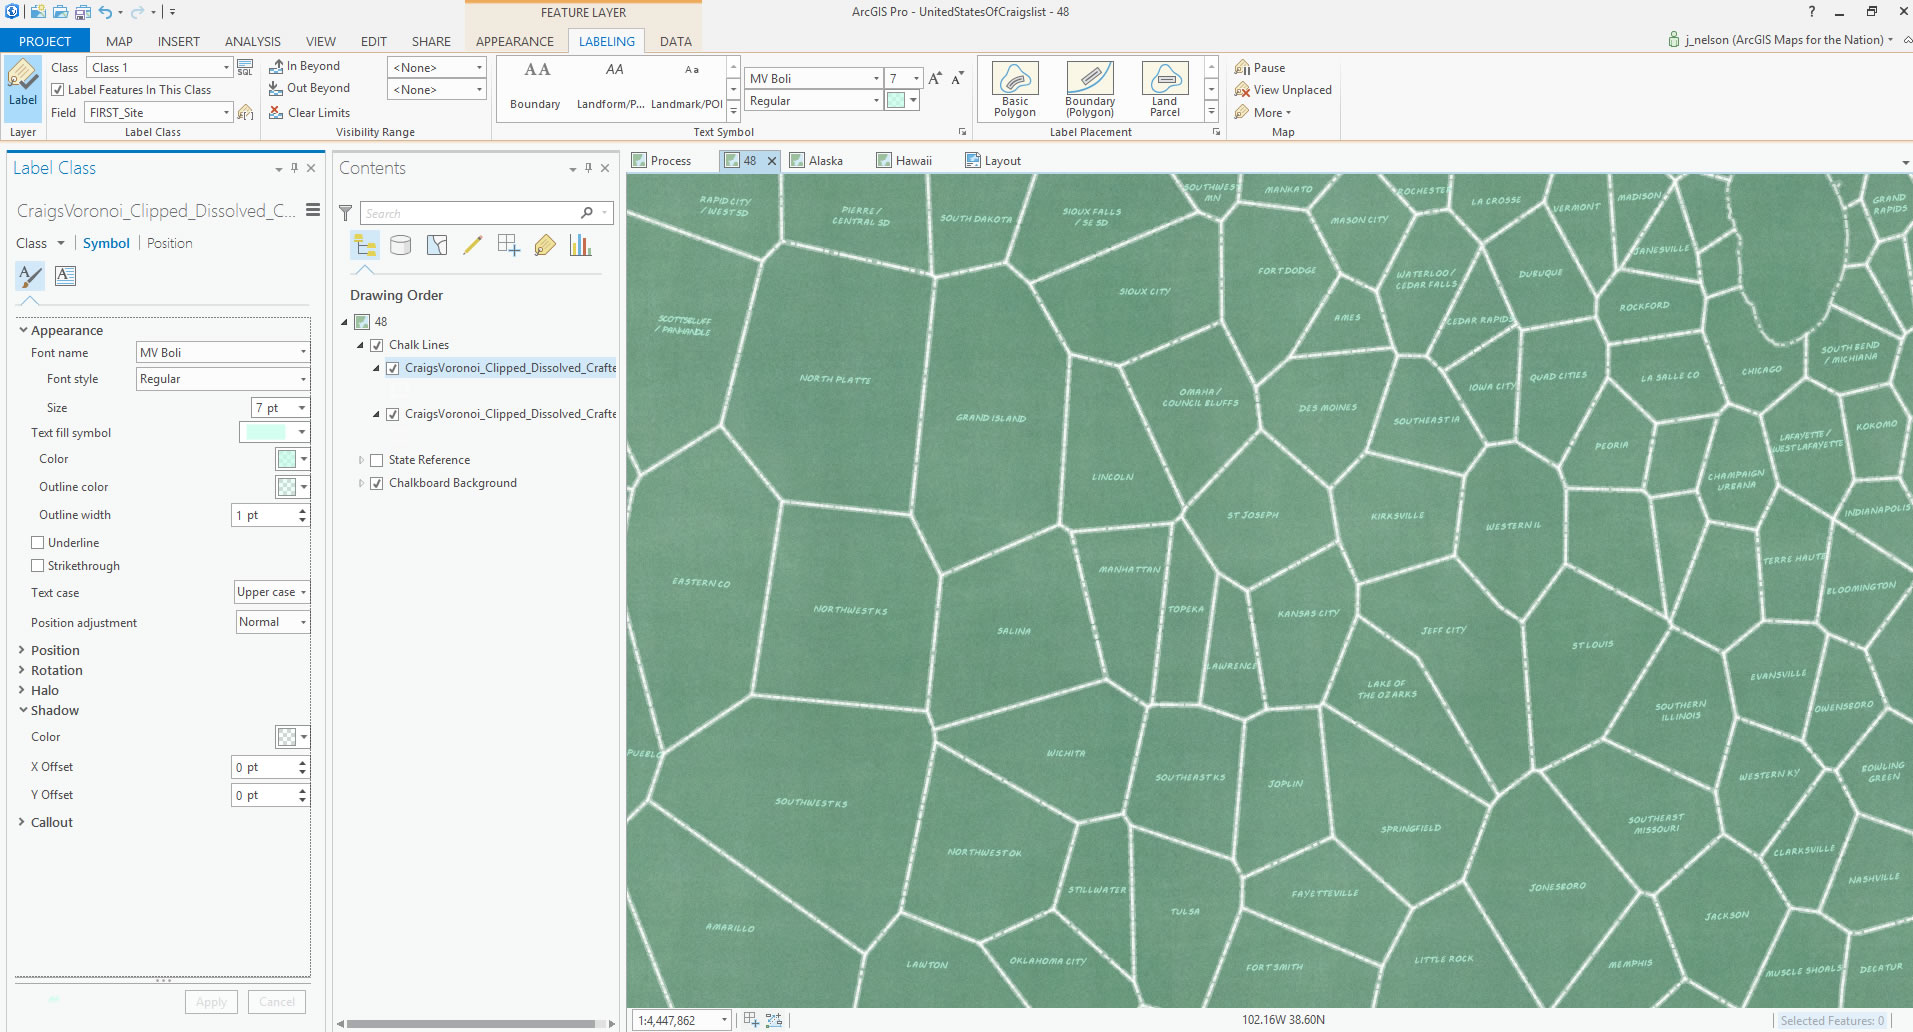Switch to the Alaska map tab
The width and height of the screenshot is (1913, 1032).
[x=816, y=161]
